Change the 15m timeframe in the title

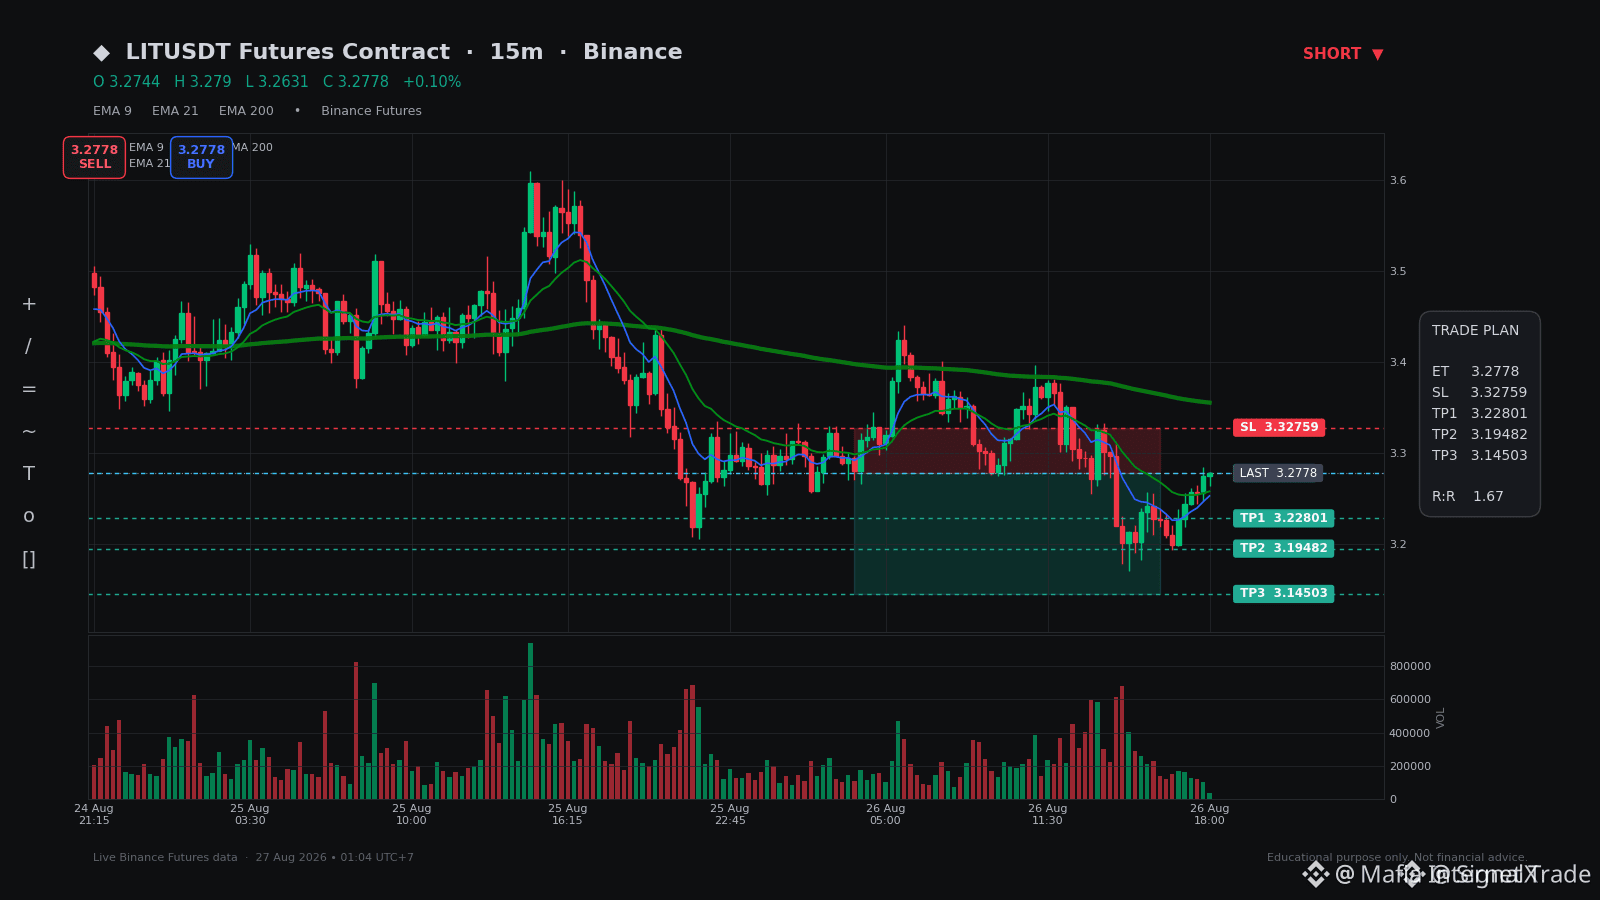[516, 52]
